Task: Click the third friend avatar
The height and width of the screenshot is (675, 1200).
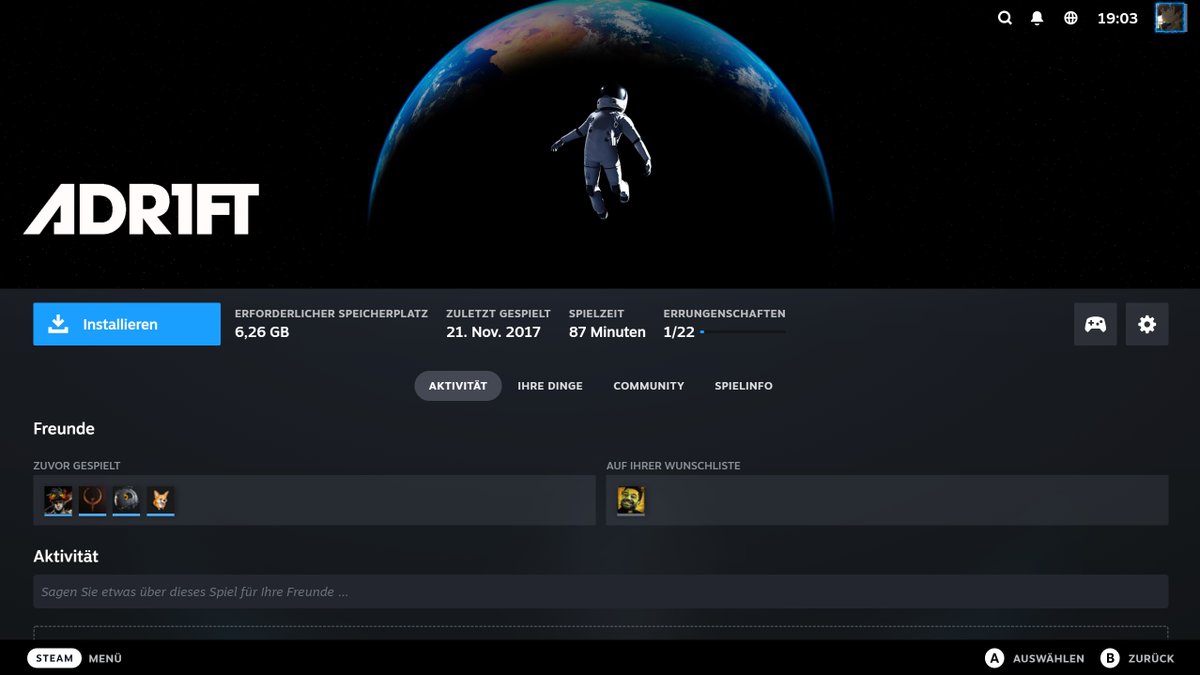Action: [x=126, y=501]
